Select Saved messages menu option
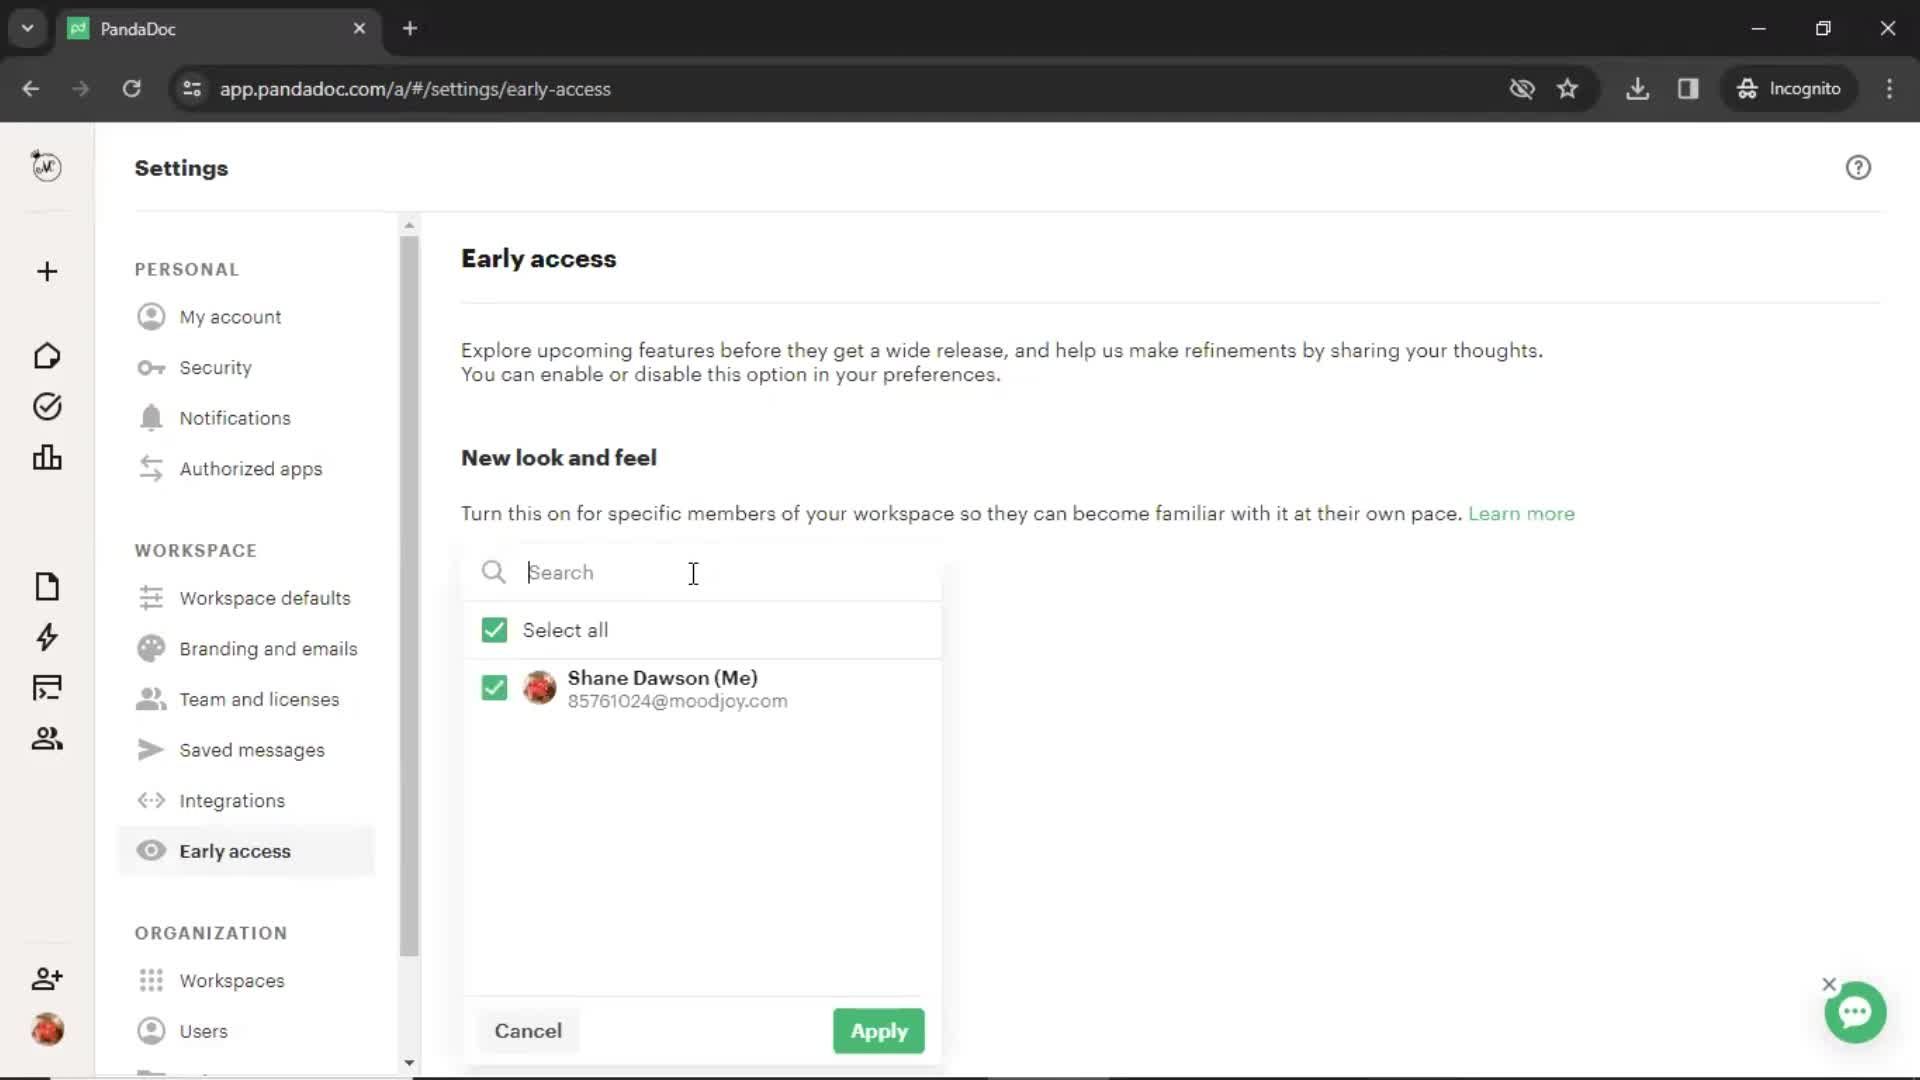This screenshot has height=1080, width=1920. [x=252, y=749]
